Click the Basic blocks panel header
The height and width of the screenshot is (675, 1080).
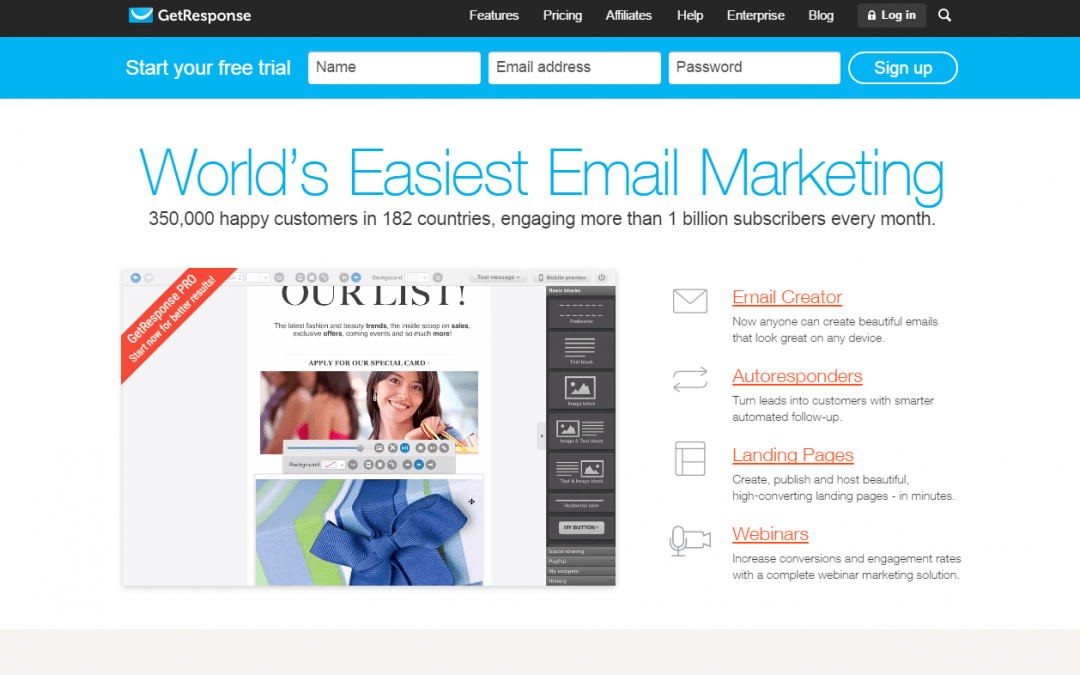(x=581, y=291)
